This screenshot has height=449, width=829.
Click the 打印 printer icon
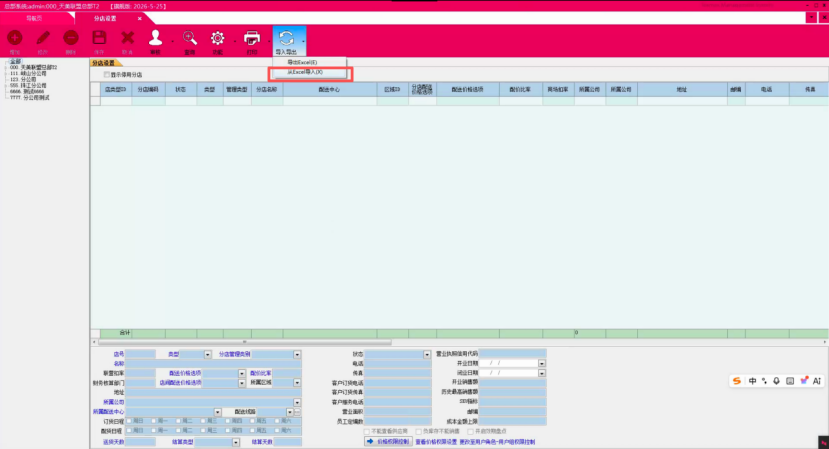coord(252,38)
